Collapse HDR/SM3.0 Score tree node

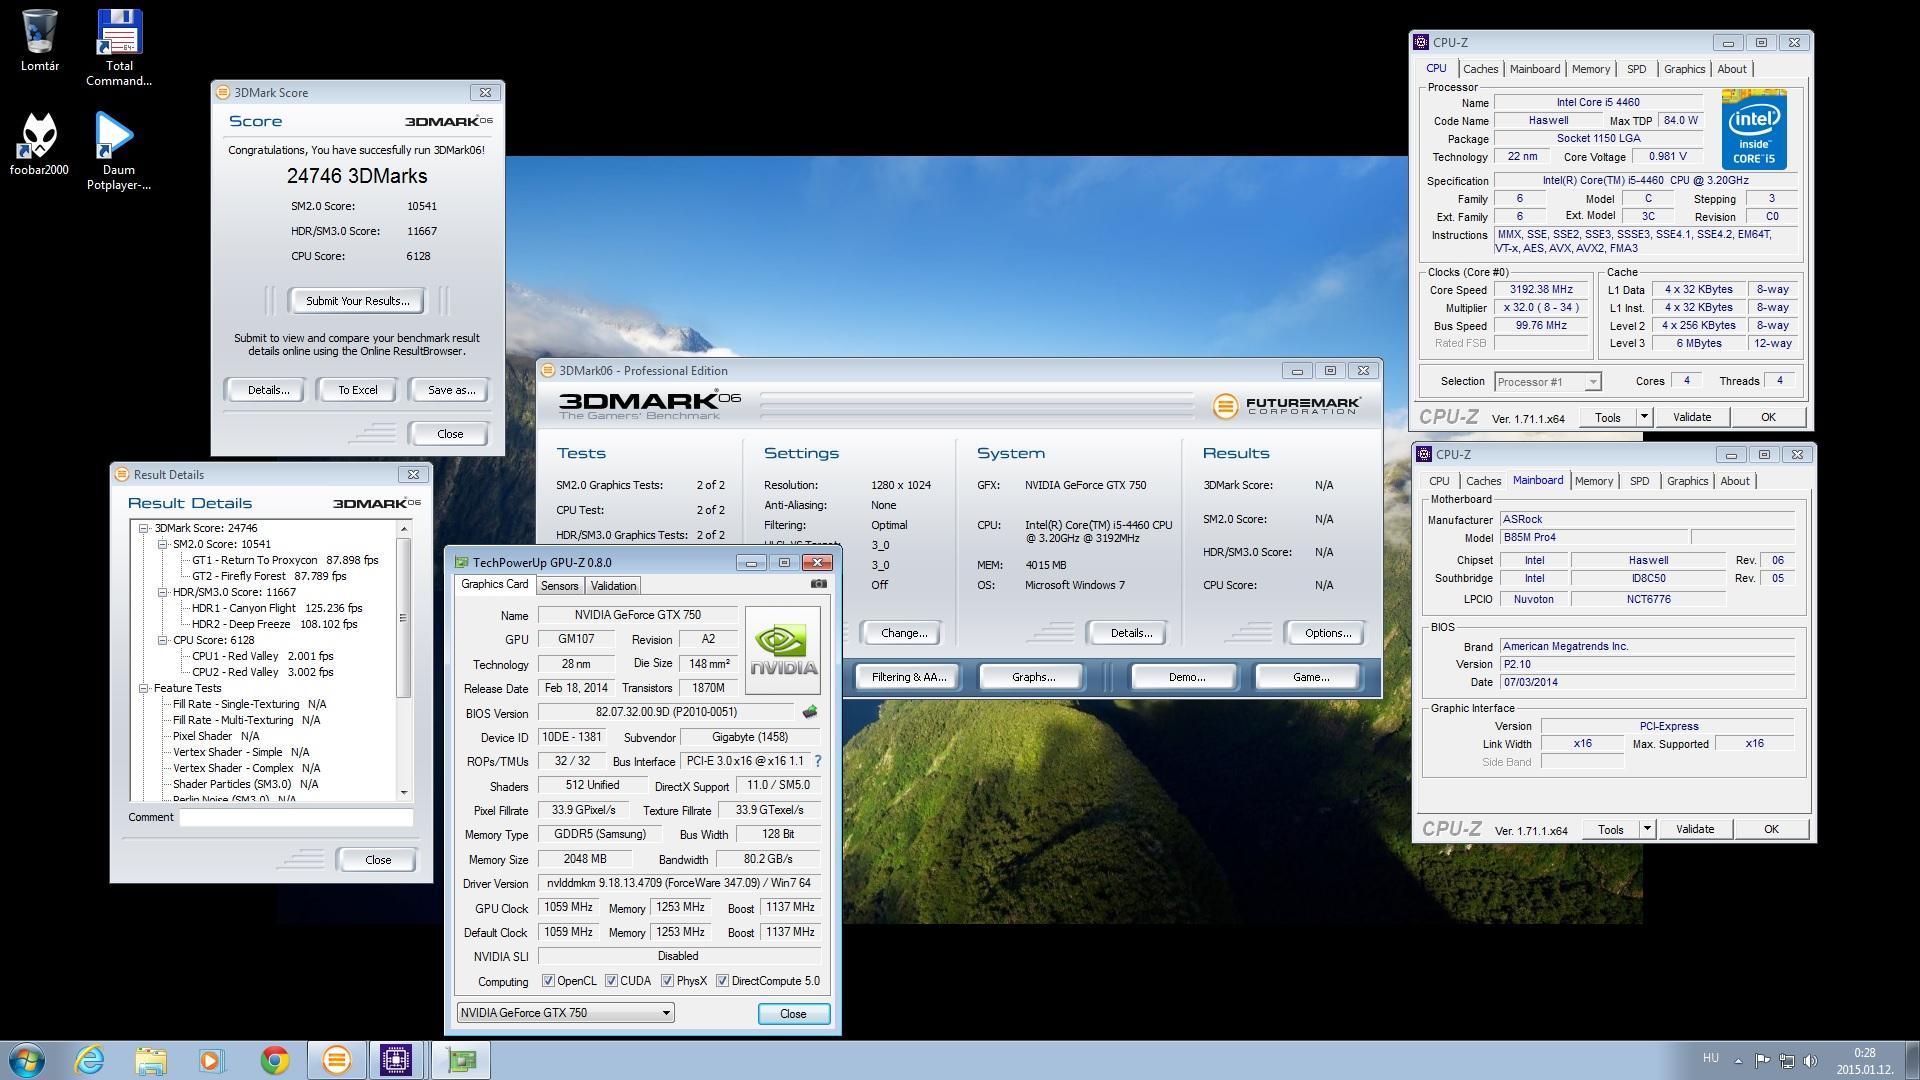point(162,592)
